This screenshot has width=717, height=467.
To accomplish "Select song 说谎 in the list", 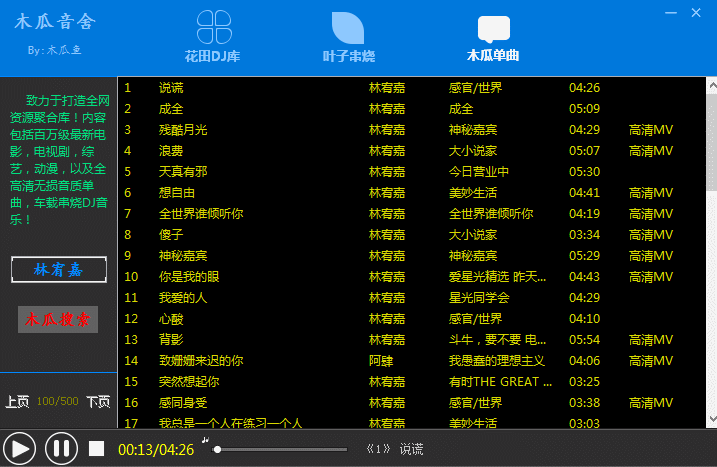I will [x=171, y=88].
